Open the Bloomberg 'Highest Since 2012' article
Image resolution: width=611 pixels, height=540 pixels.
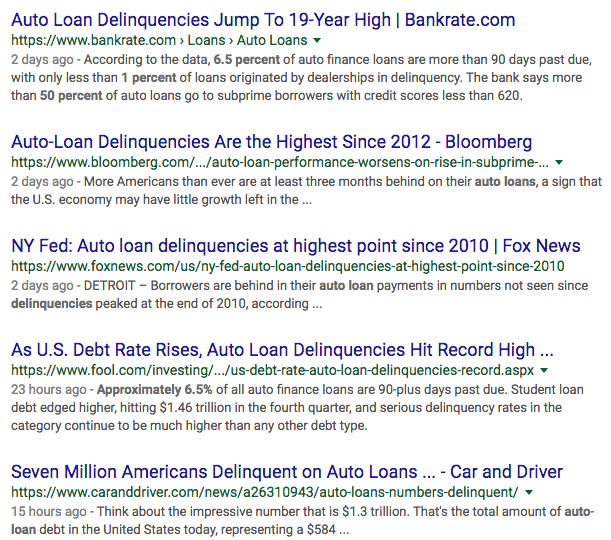tap(271, 142)
